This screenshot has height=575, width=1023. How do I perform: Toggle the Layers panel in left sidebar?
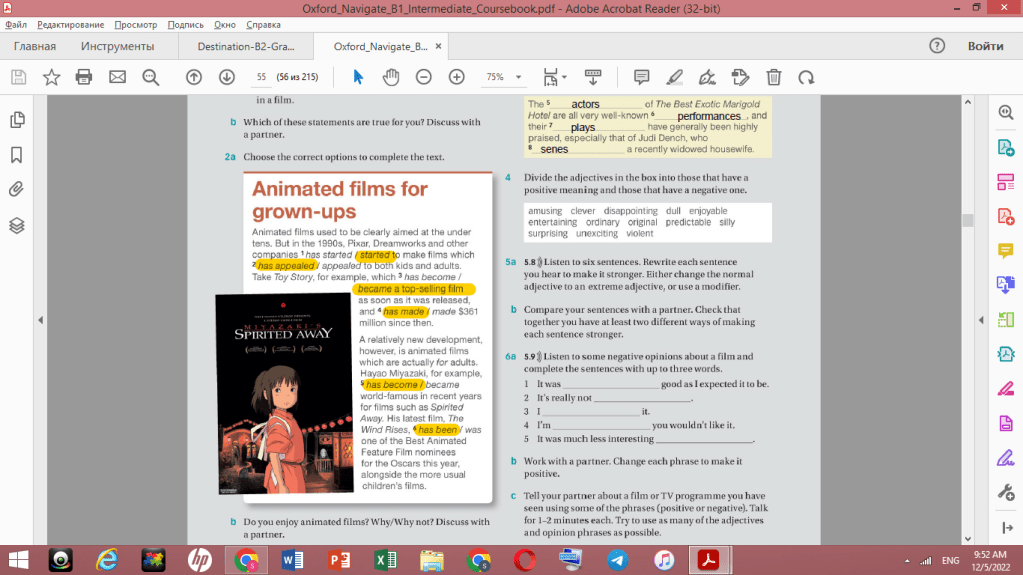[17, 225]
